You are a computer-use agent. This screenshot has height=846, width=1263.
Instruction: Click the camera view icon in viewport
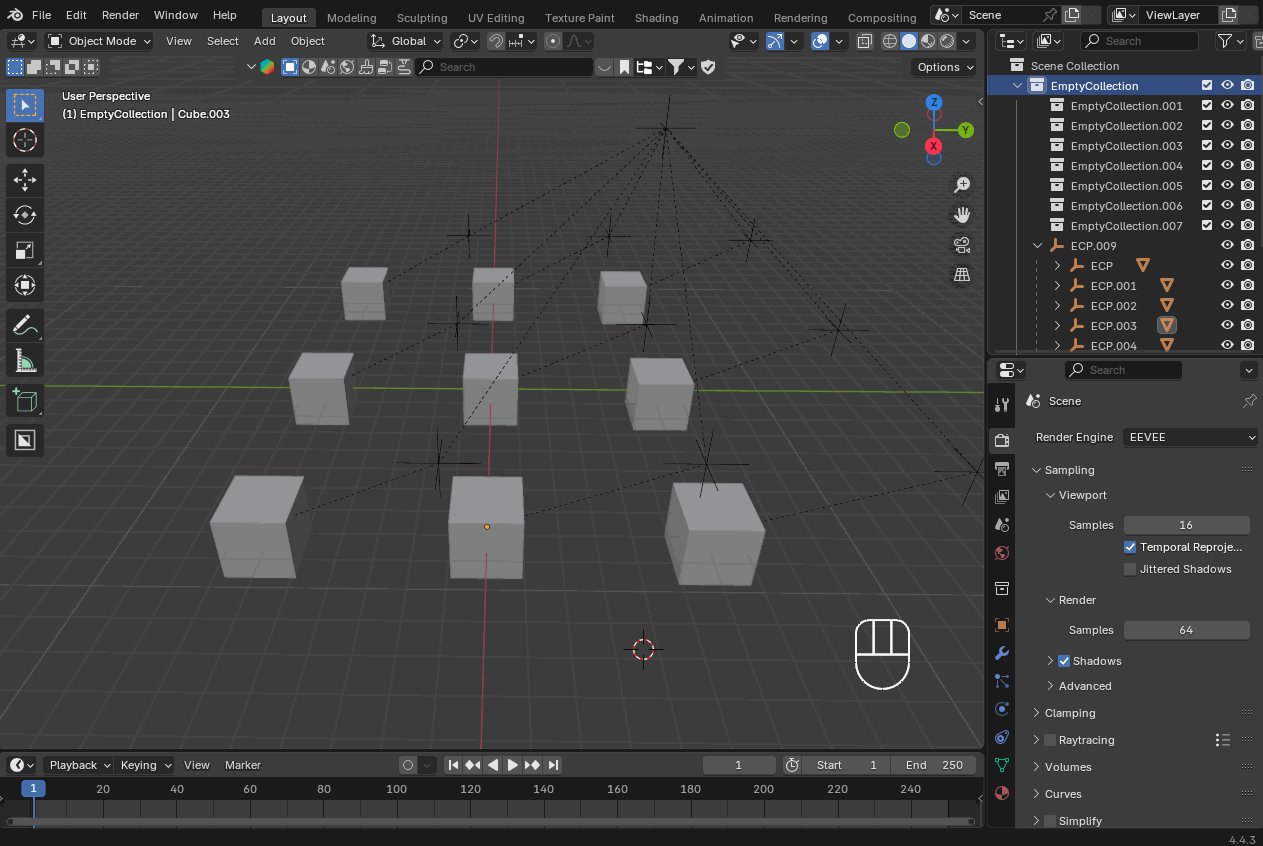tap(962, 245)
